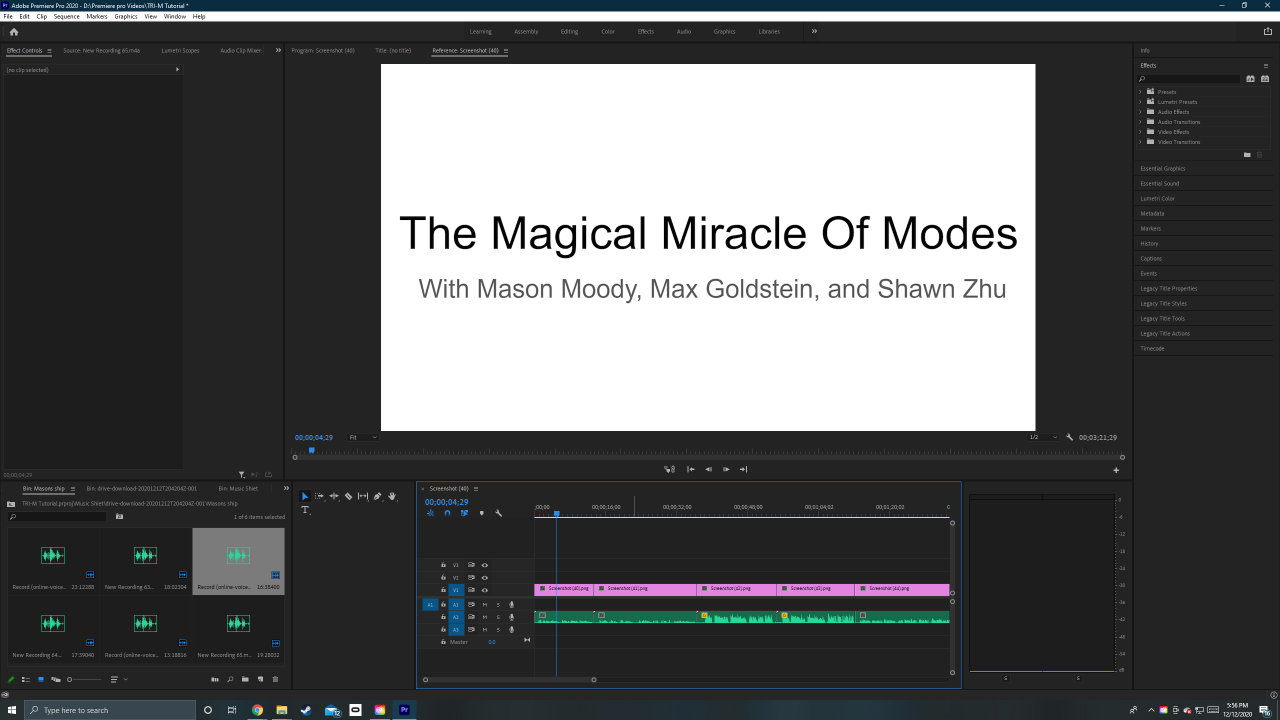Expand the Video Effects folder
The image size is (1280, 720).
(1140, 132)
